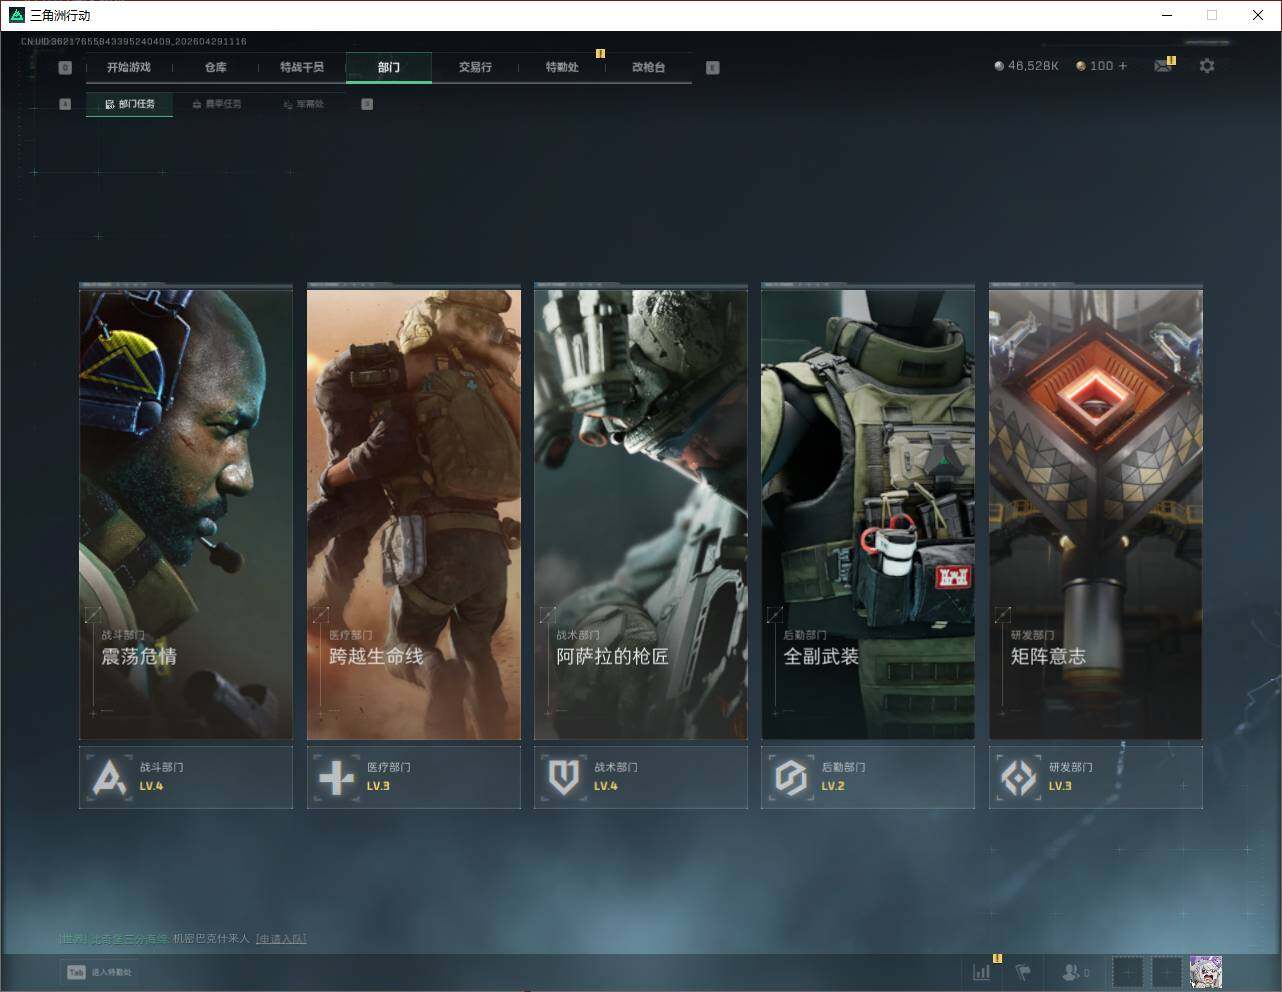Open the 阿萨拉的枪匠 tactical department card
Screen dimensions: 1282x992
point(641,514)
